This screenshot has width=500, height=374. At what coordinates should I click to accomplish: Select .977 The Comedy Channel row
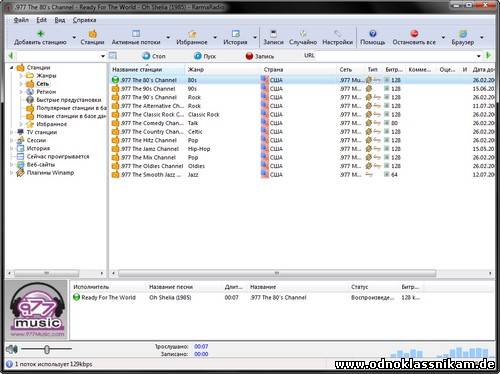(302, 123)
